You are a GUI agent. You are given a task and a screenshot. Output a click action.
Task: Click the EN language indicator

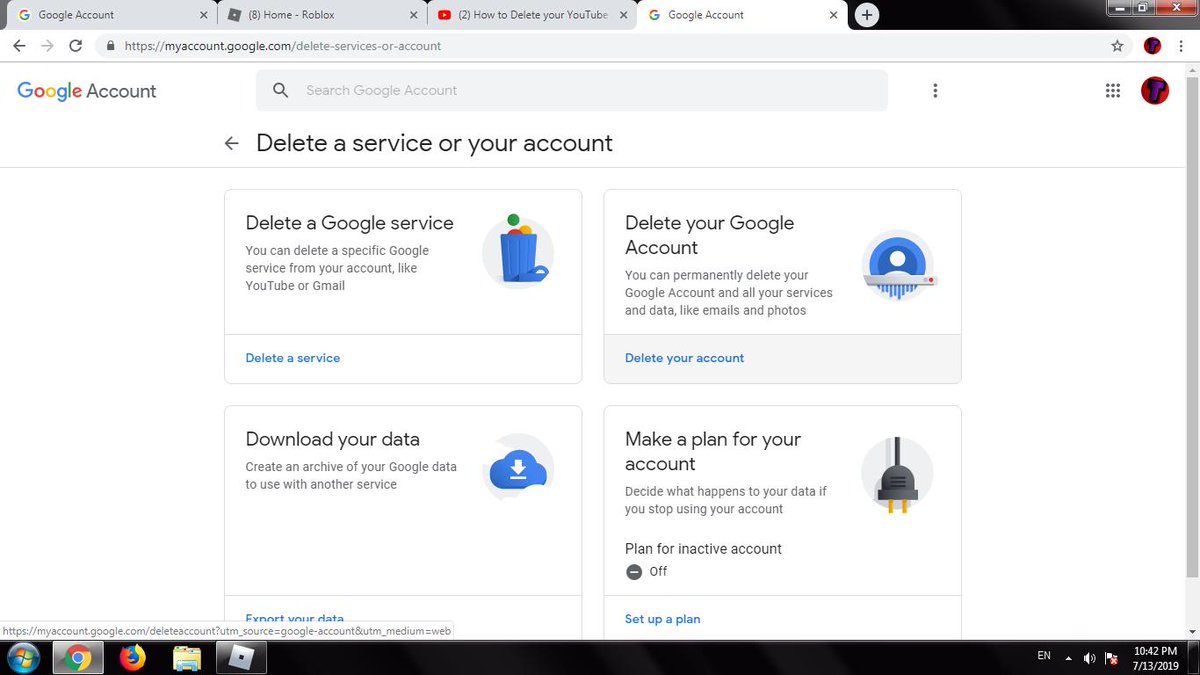(x=1044, y=656)
